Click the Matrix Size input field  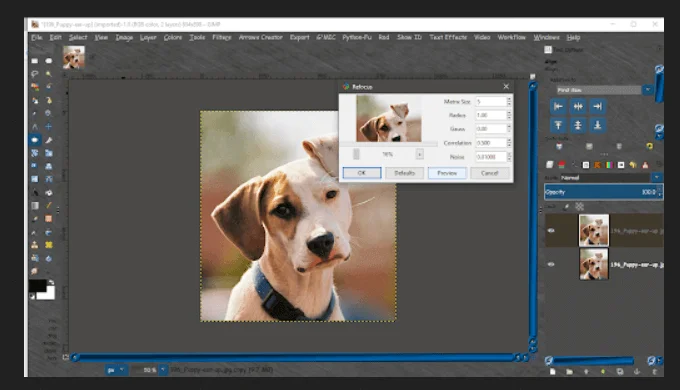coord(491,102)
